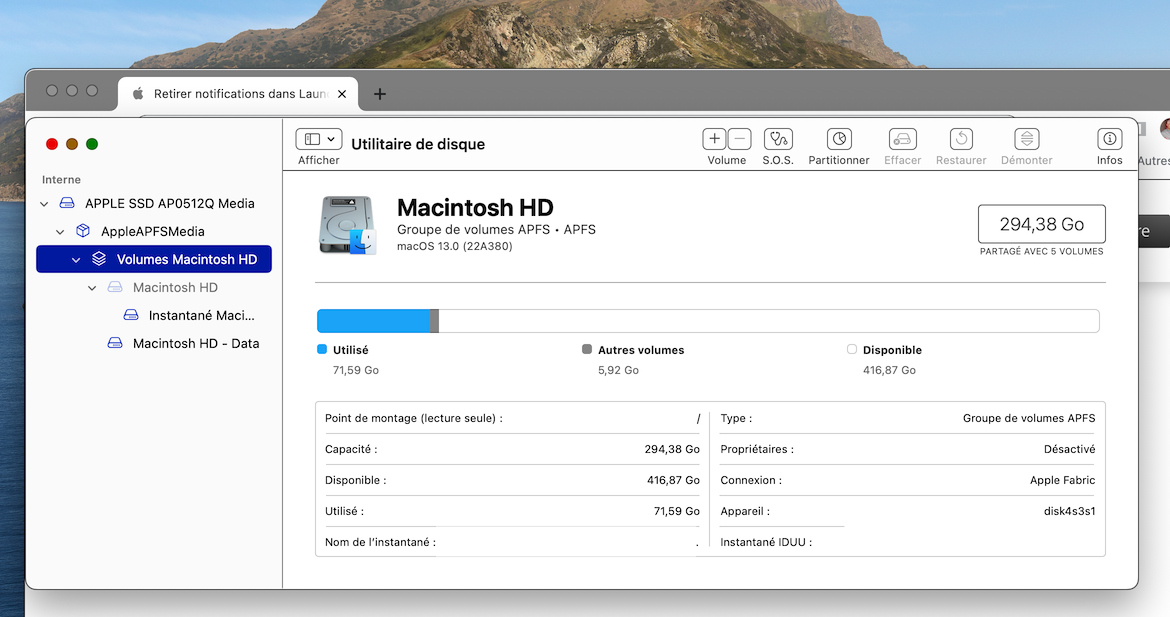The image size is (1170, 617).
Task: Click the blue used-space bar segment
Action: coord(372,321)
